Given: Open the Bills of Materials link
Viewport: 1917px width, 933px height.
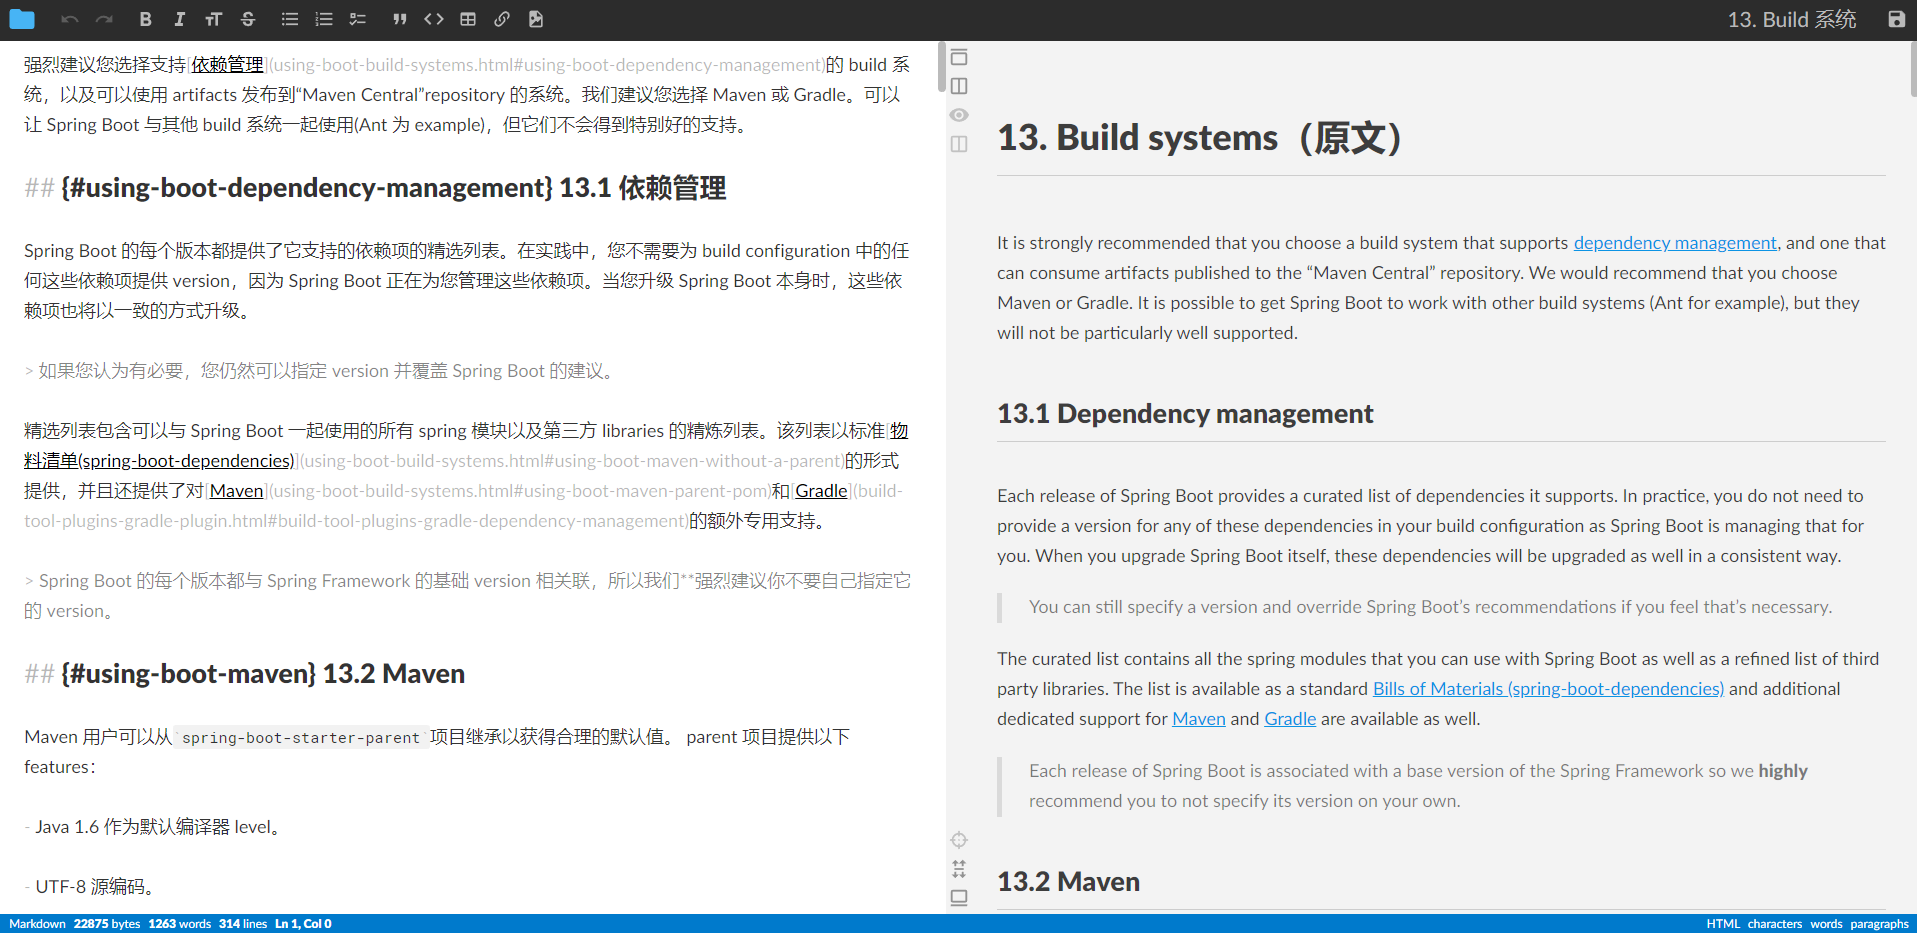Looking at the screenshot, I should click(1547, 689).
